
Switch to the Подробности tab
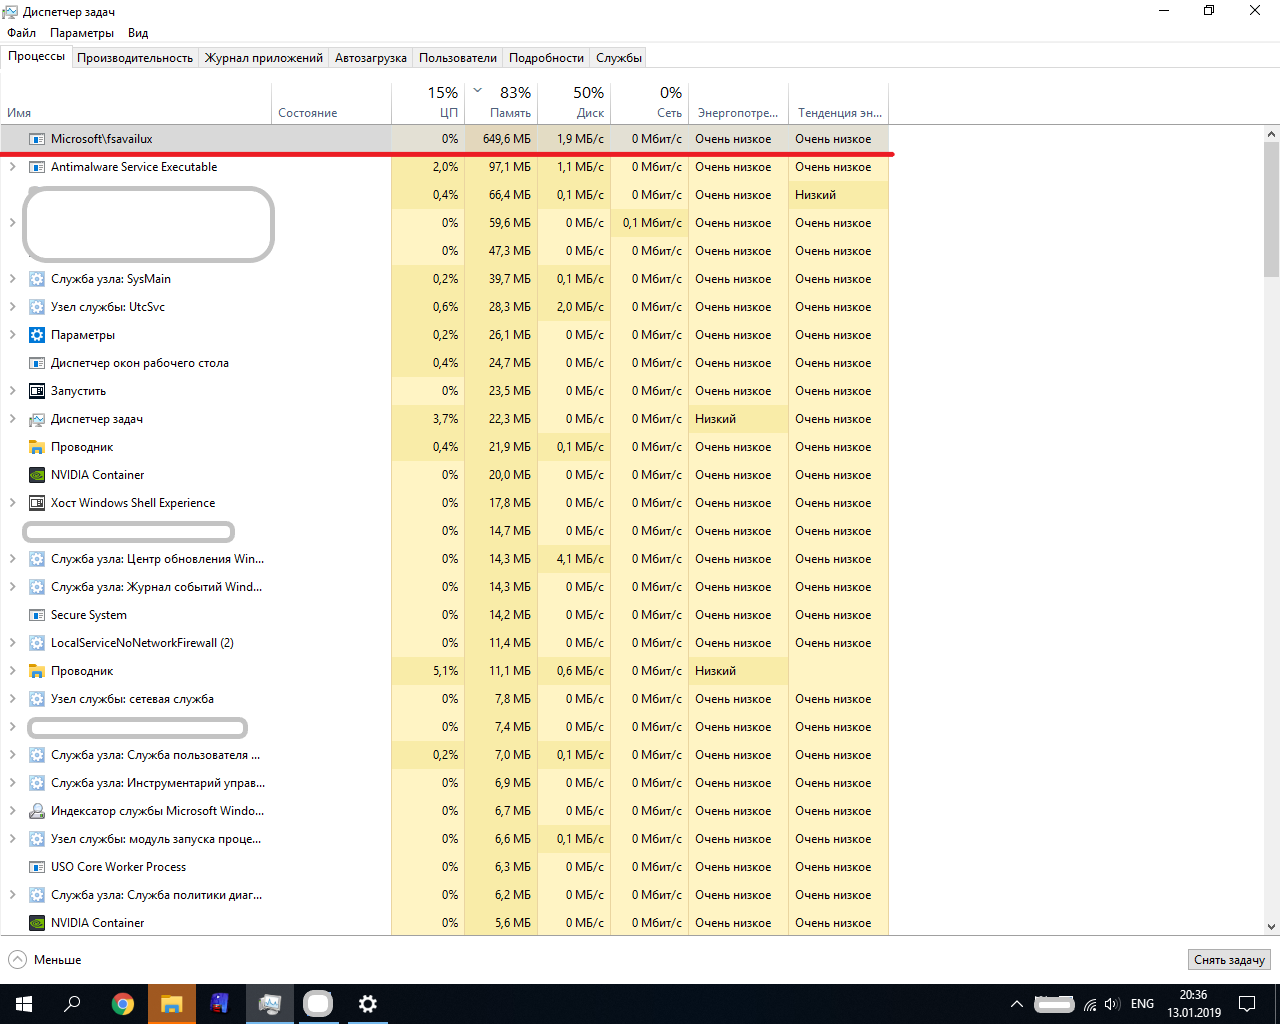pos(546,58)
